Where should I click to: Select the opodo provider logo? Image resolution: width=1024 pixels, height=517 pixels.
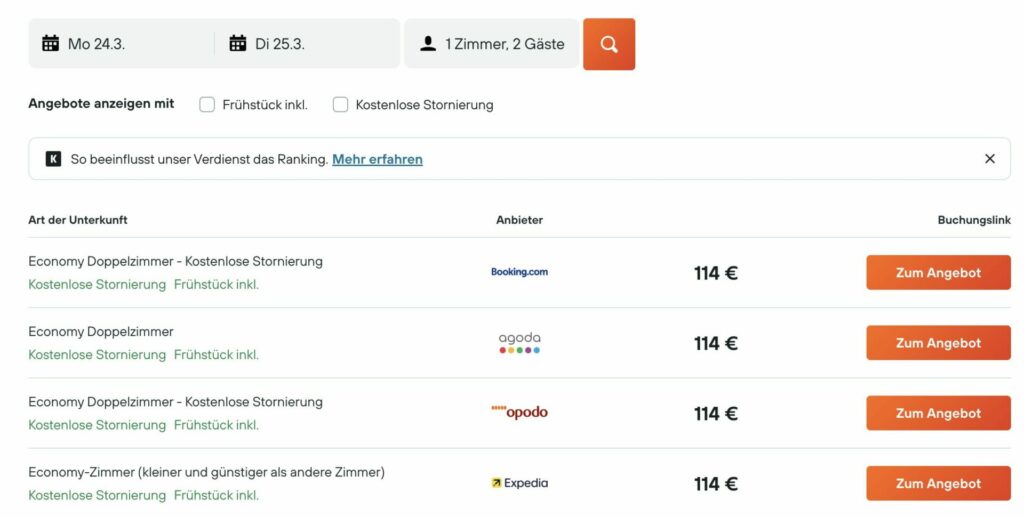point(519,412)
